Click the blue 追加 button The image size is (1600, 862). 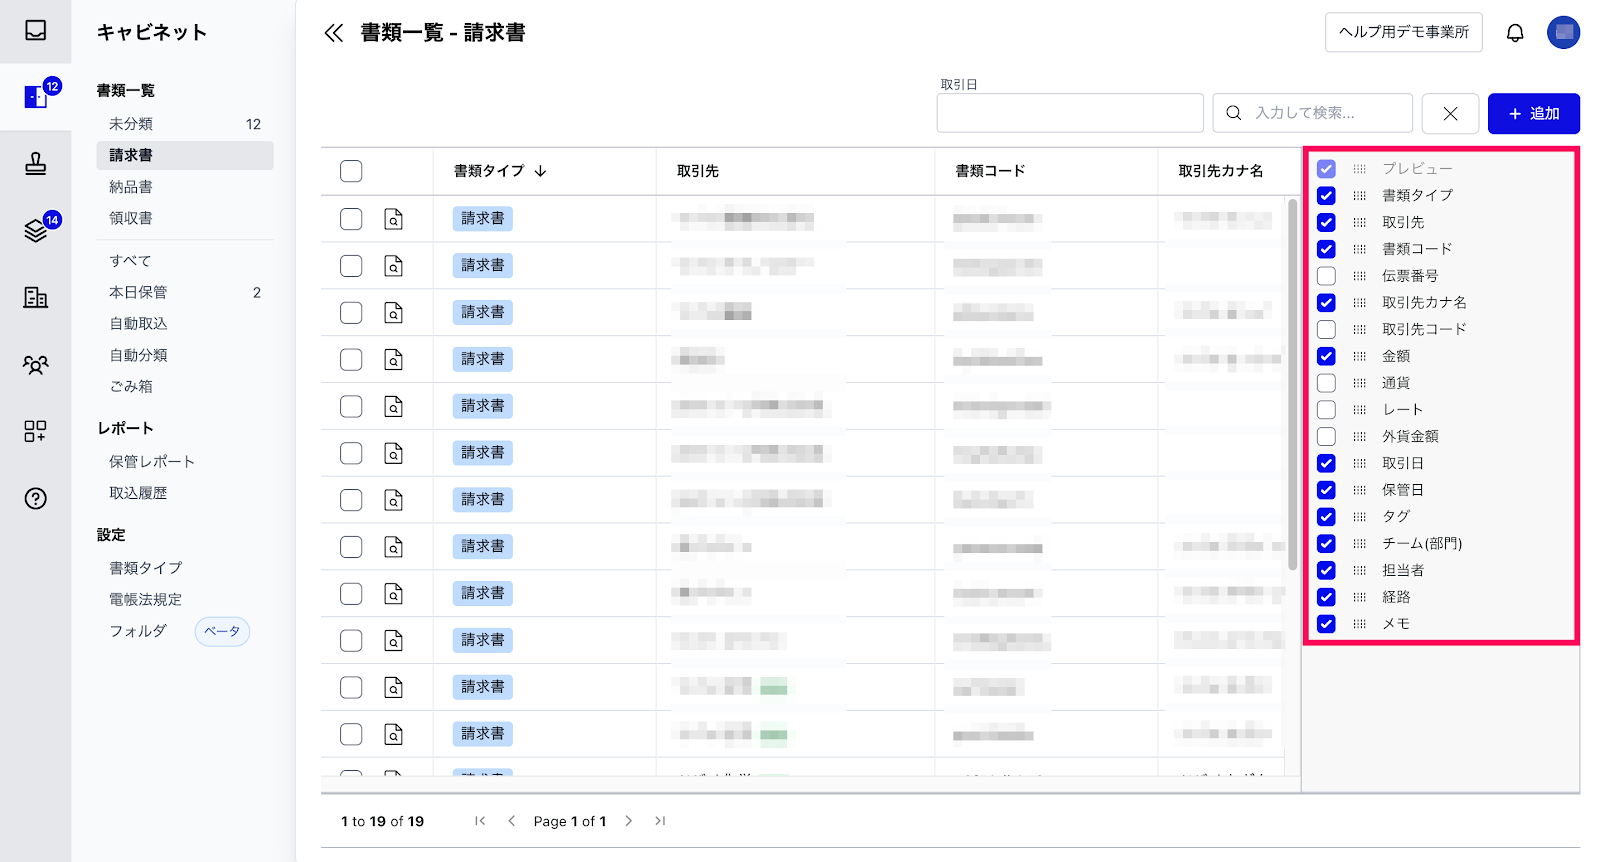pyautogui.click(x=1533, y=114)
